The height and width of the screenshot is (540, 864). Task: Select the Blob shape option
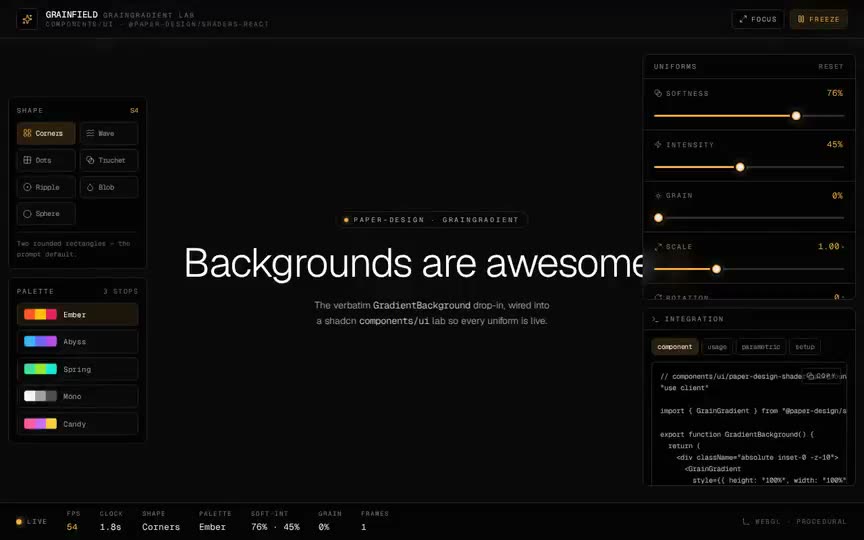click(109, 187)
